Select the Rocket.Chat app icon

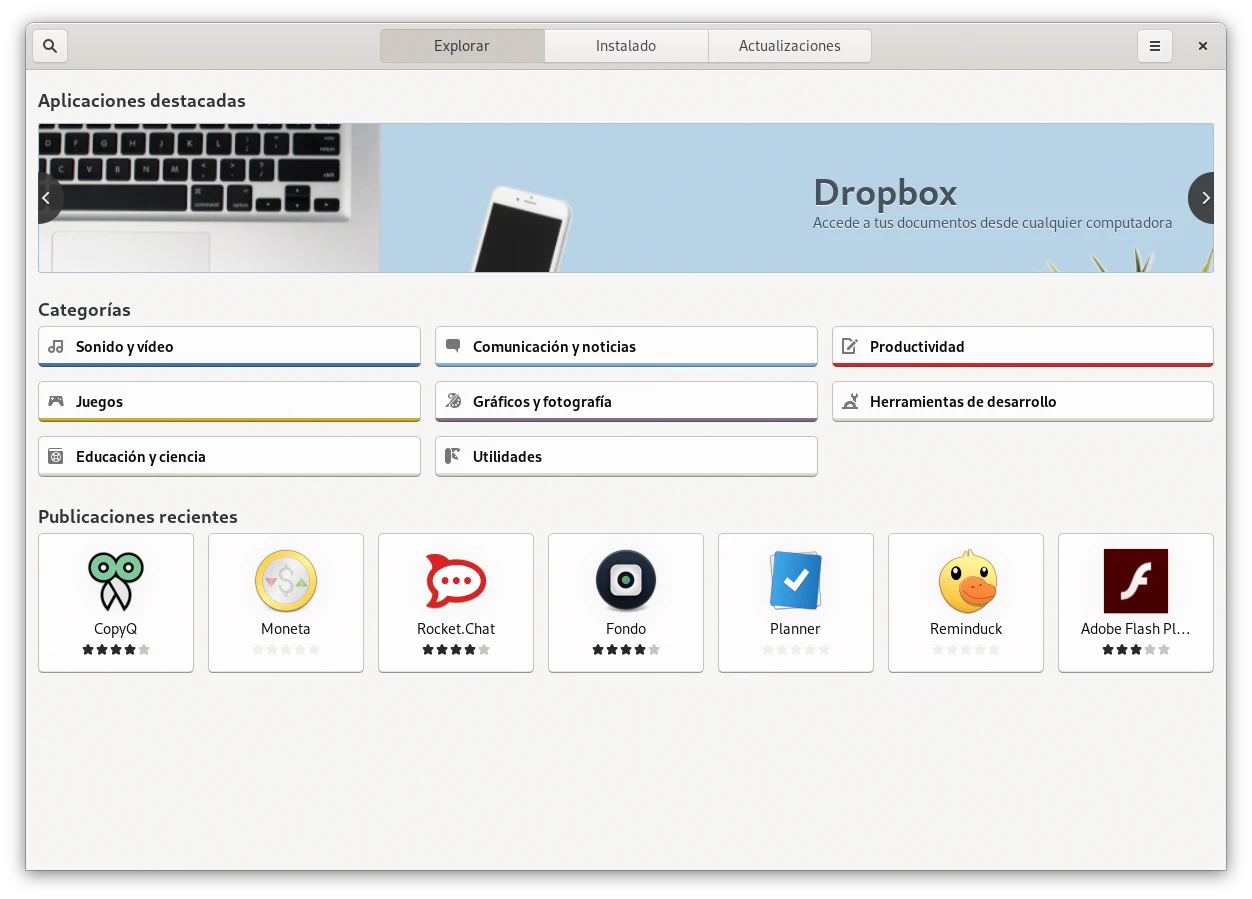[456, 581]
